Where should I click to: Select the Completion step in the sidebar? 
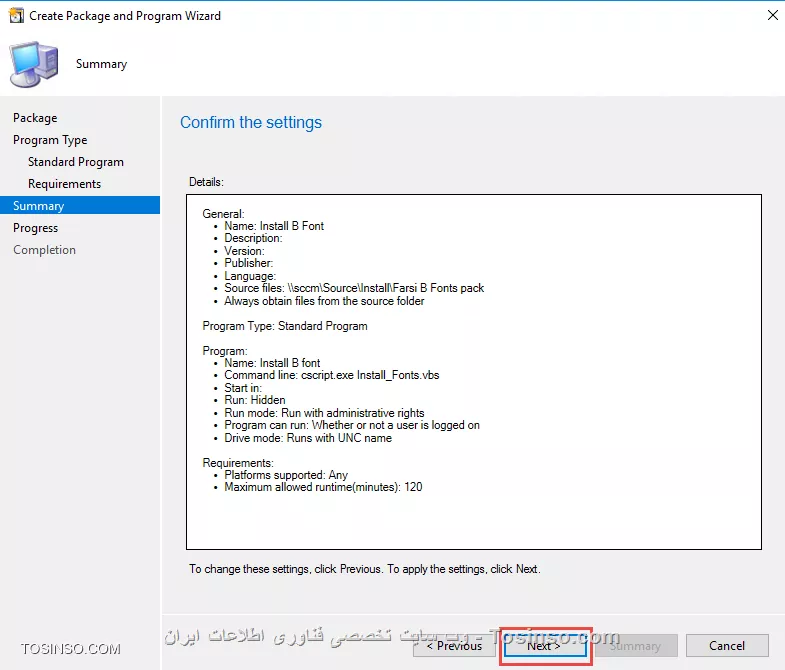click(x=44, y=250)
